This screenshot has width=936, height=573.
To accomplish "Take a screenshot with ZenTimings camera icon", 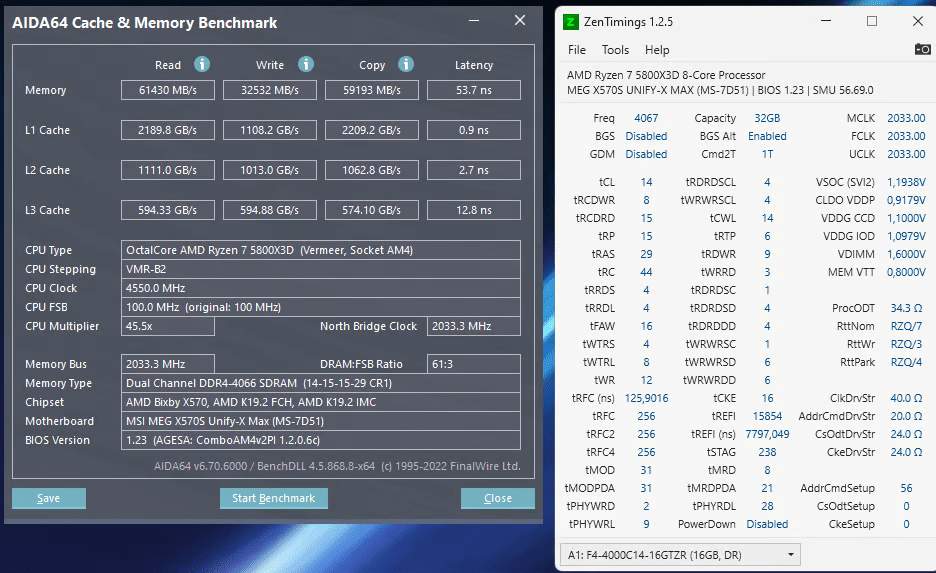I will 922,49.
